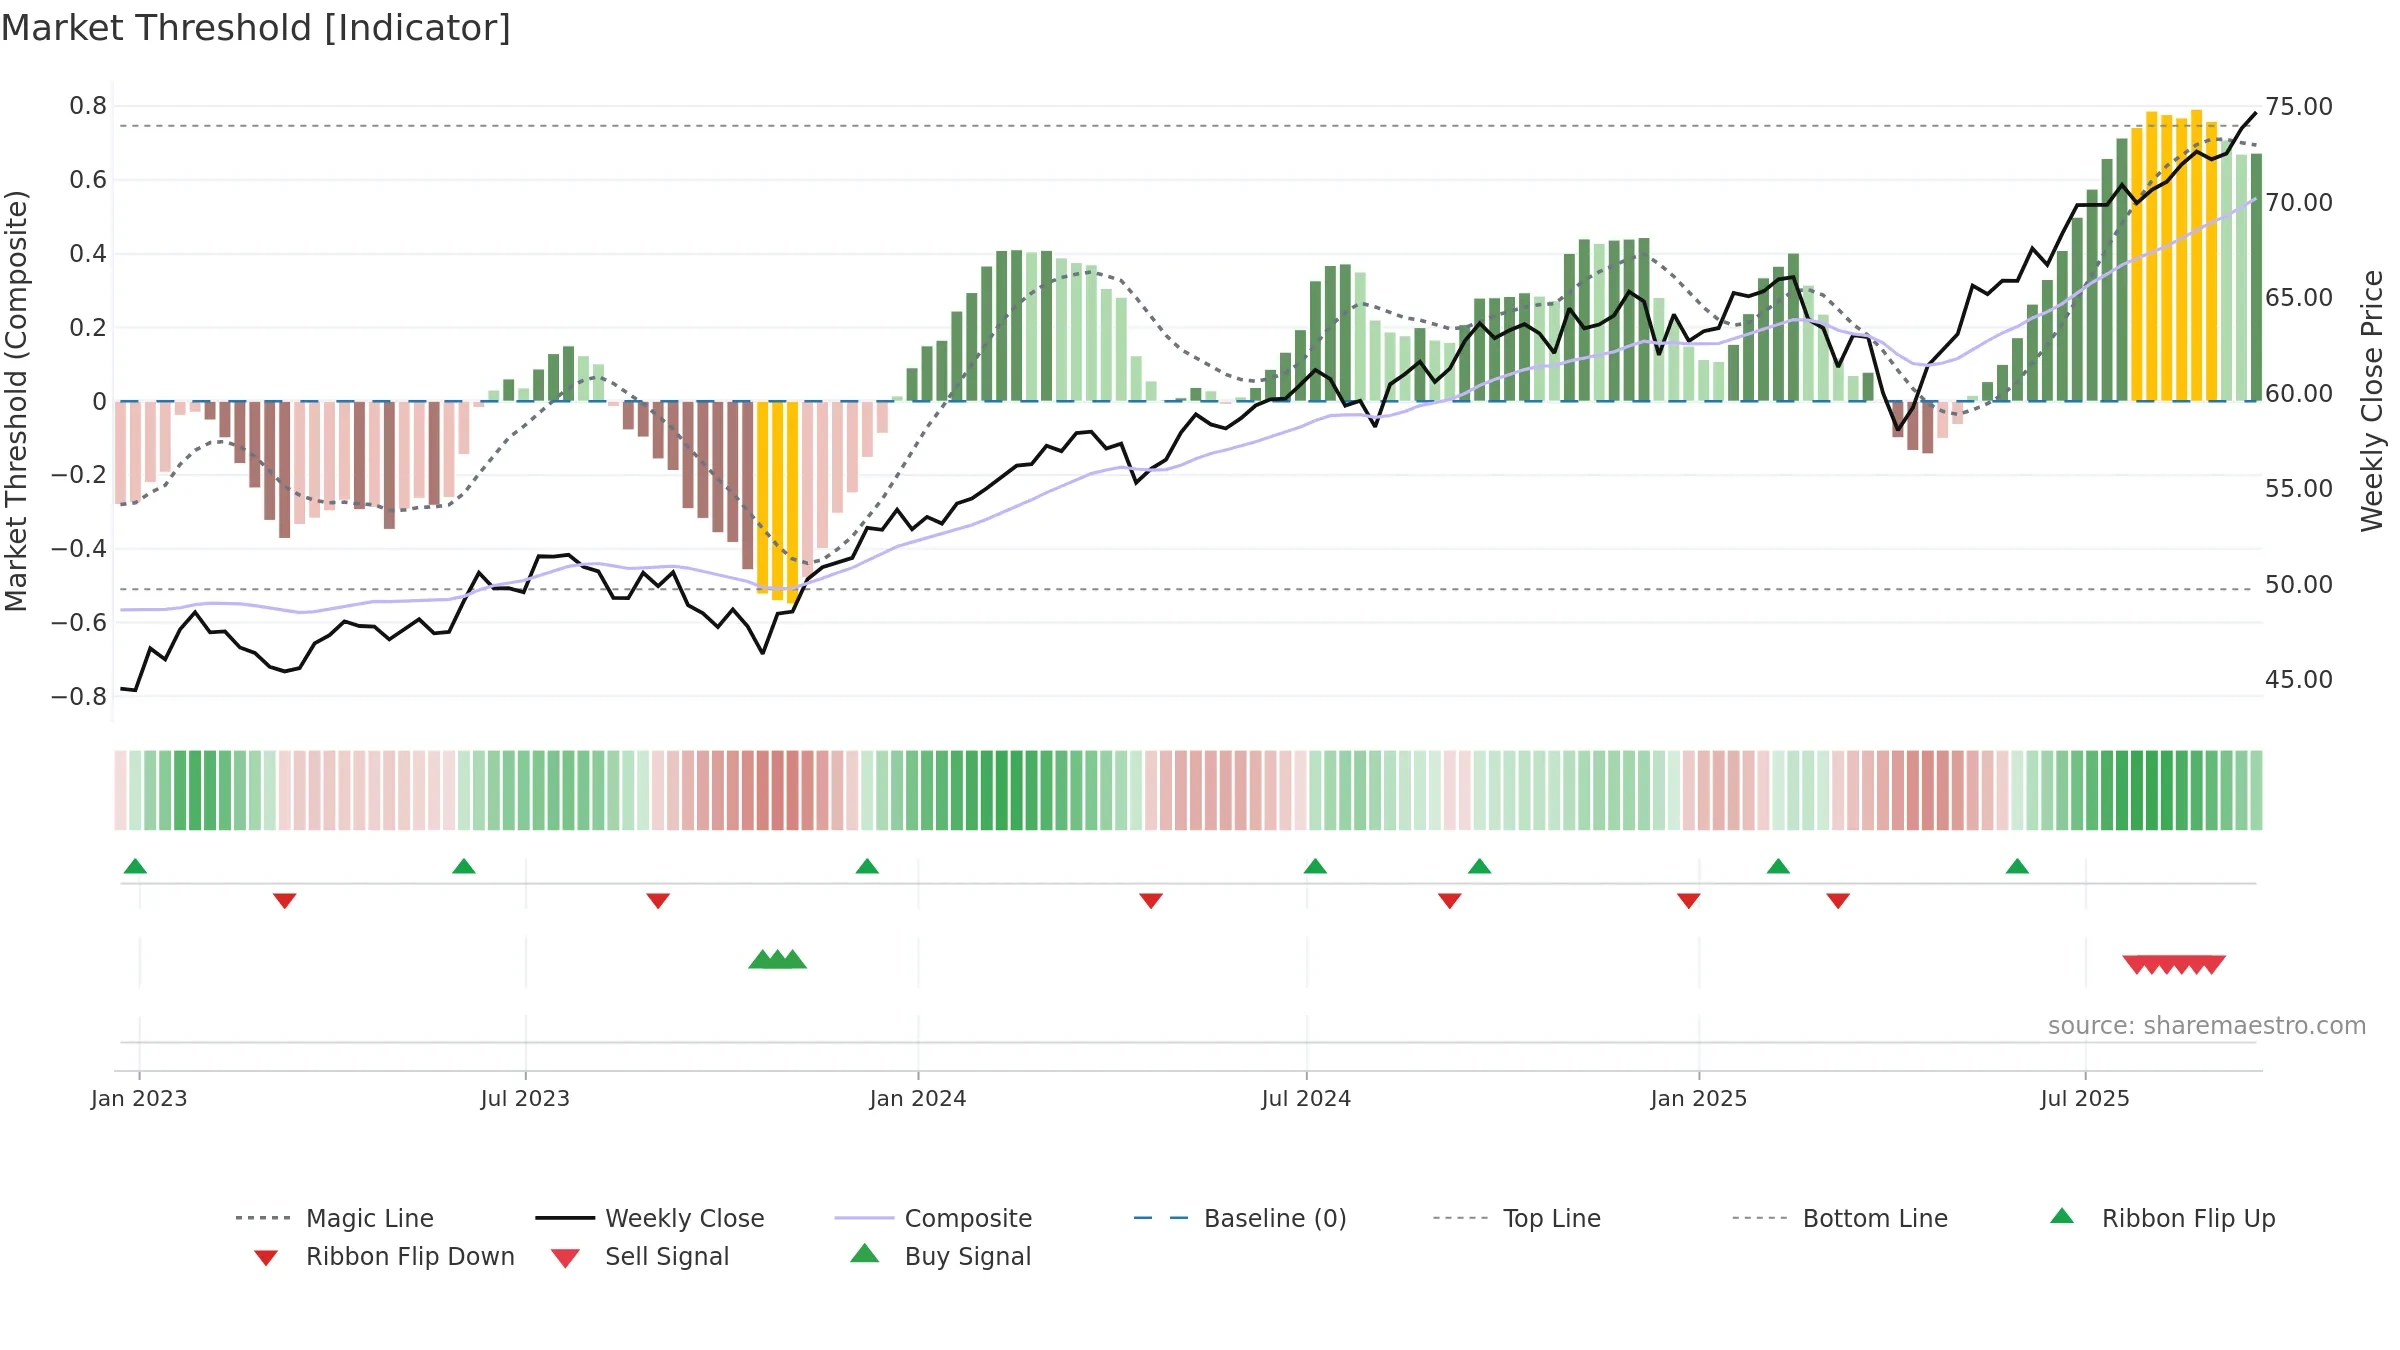This screenshot has width=2400, height=1350.
Task: Click the −0.8 left axis tick label
Action: (79, 697)
